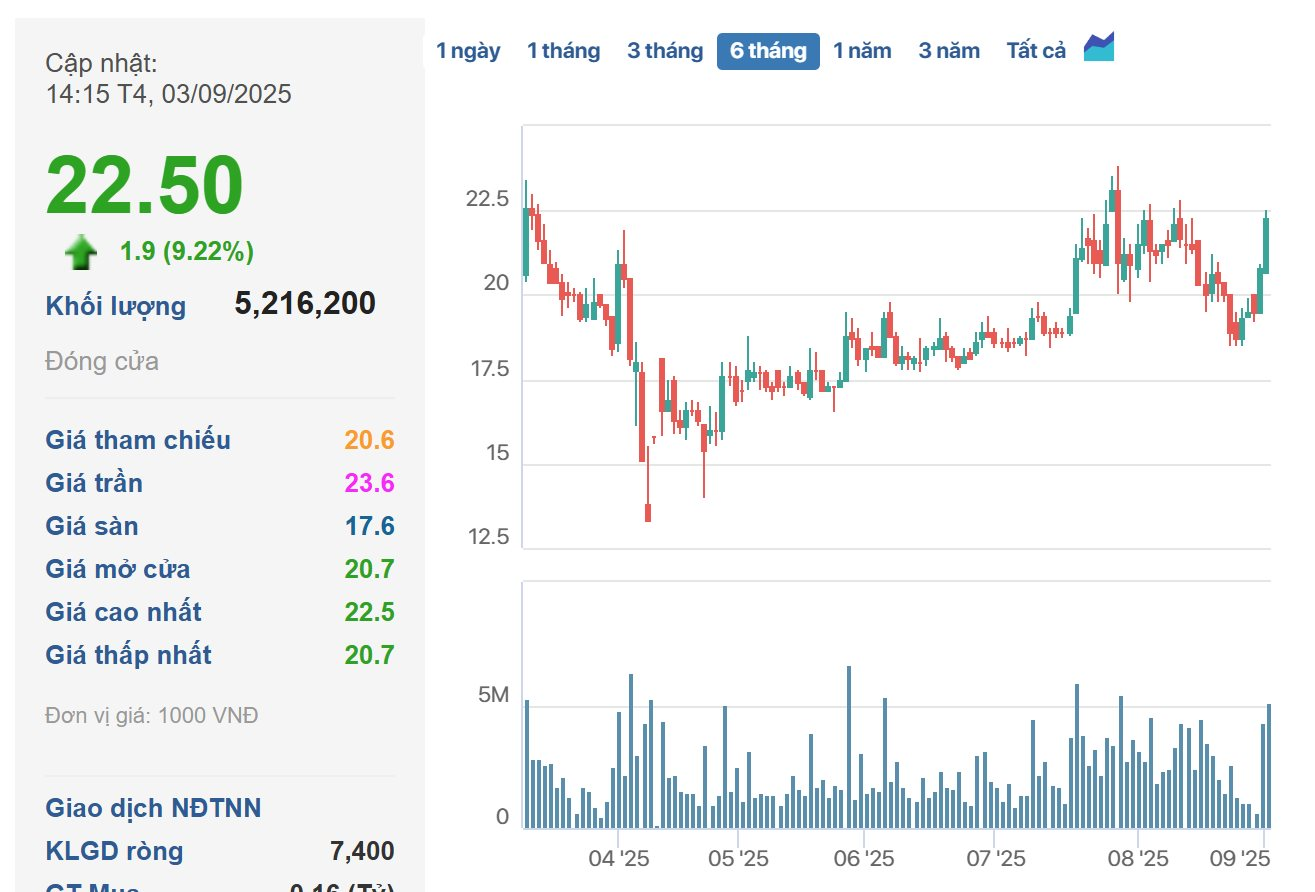This screenshot has width=1315, height=892.
Task: Select the 1 tháng chart range
Action: (x=563, y=51)
